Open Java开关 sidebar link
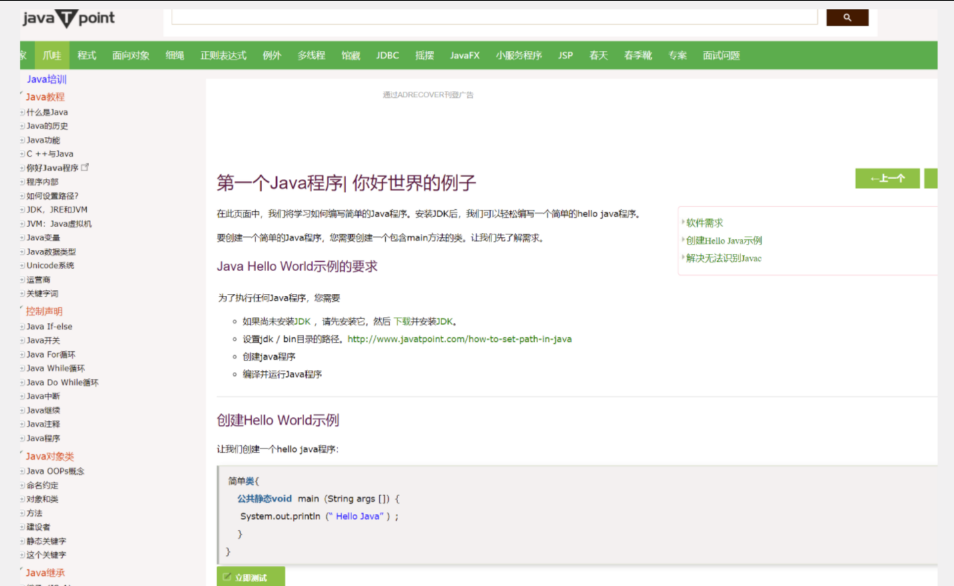The width and height of the screenshot is (954, 586). pos(43,341)
